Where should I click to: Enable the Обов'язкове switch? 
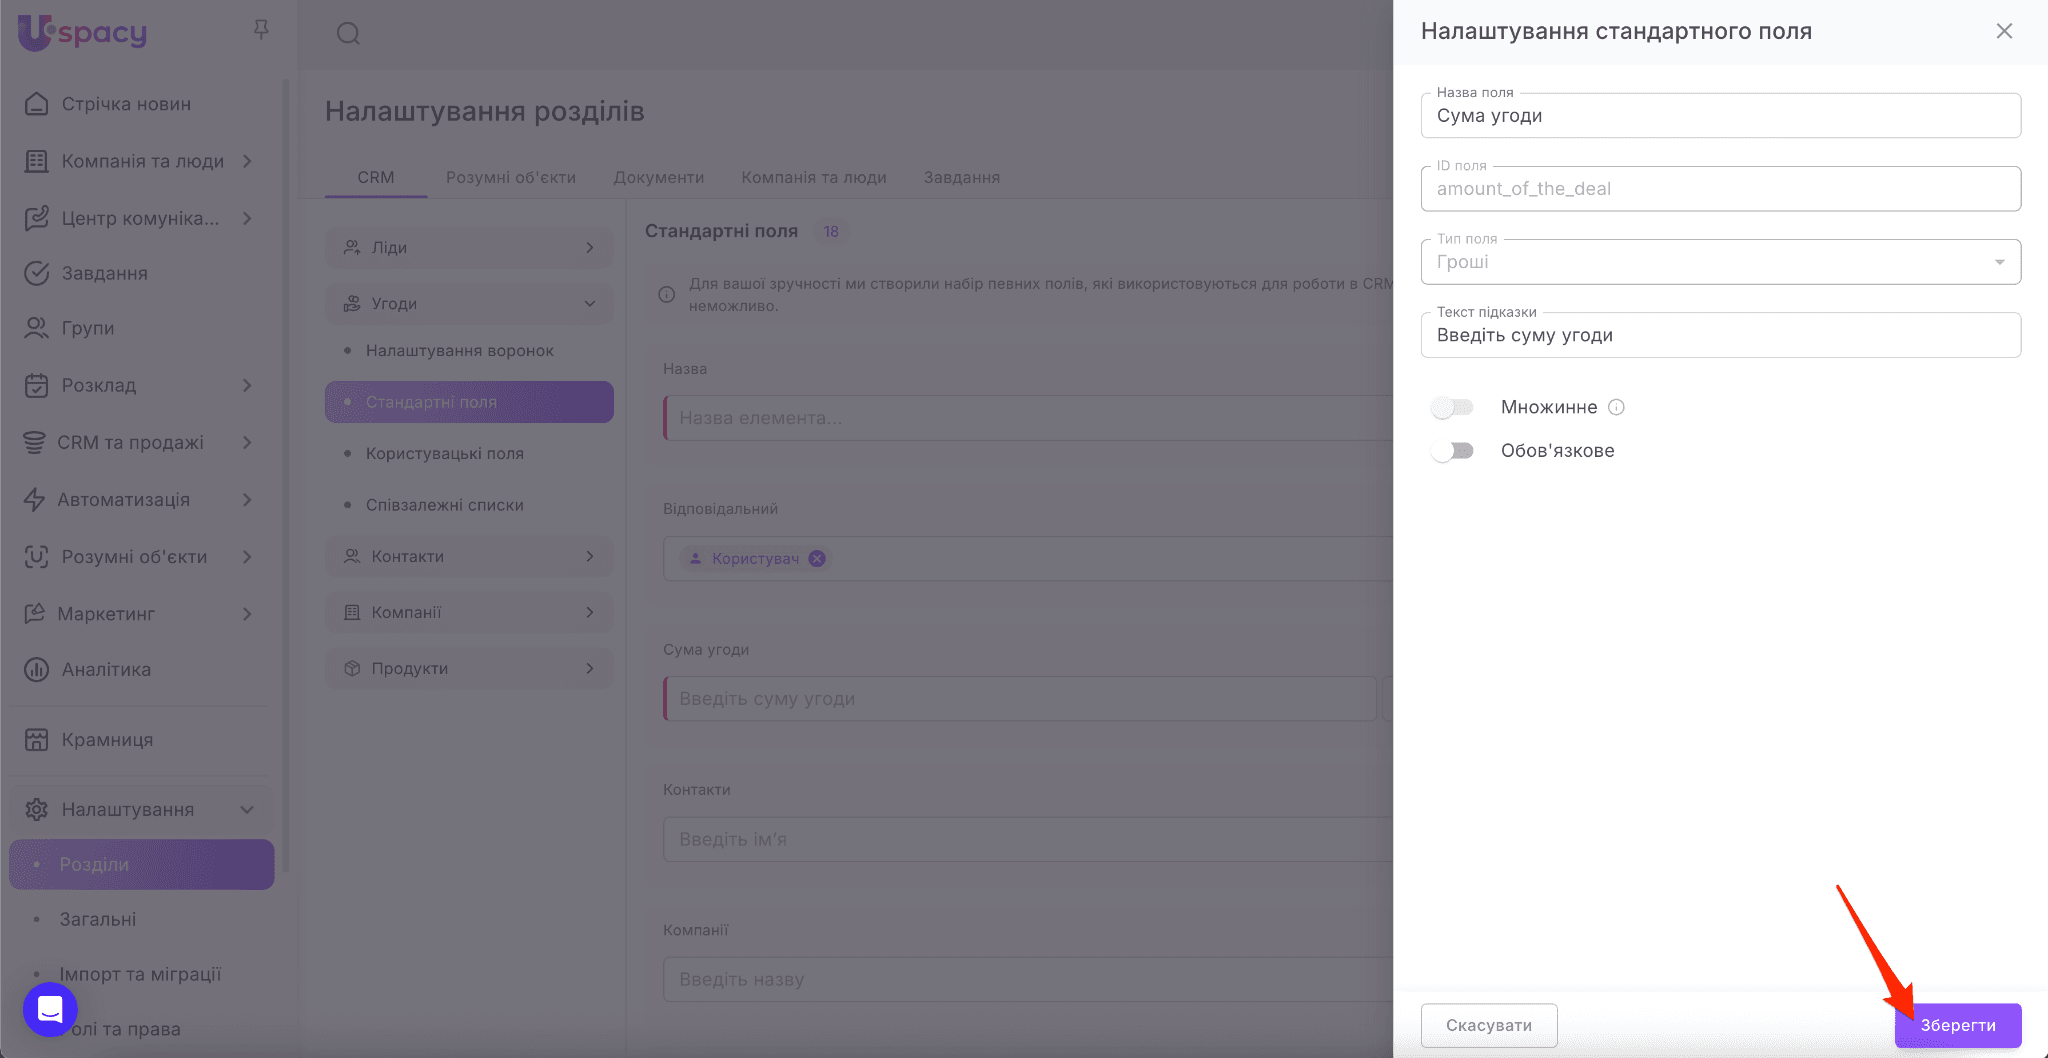pyautogui.click(x=1452, y=451)
